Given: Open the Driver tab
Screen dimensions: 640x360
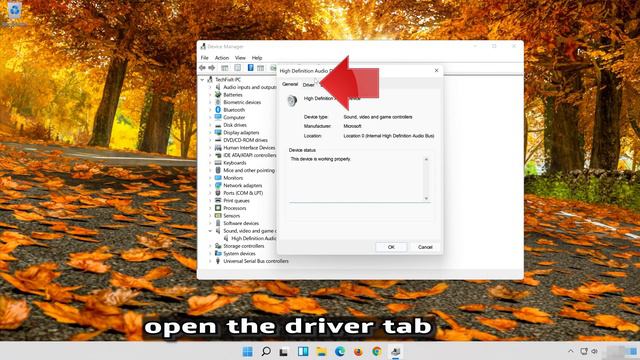Looking at the screenshot, I should pos(309,85).
